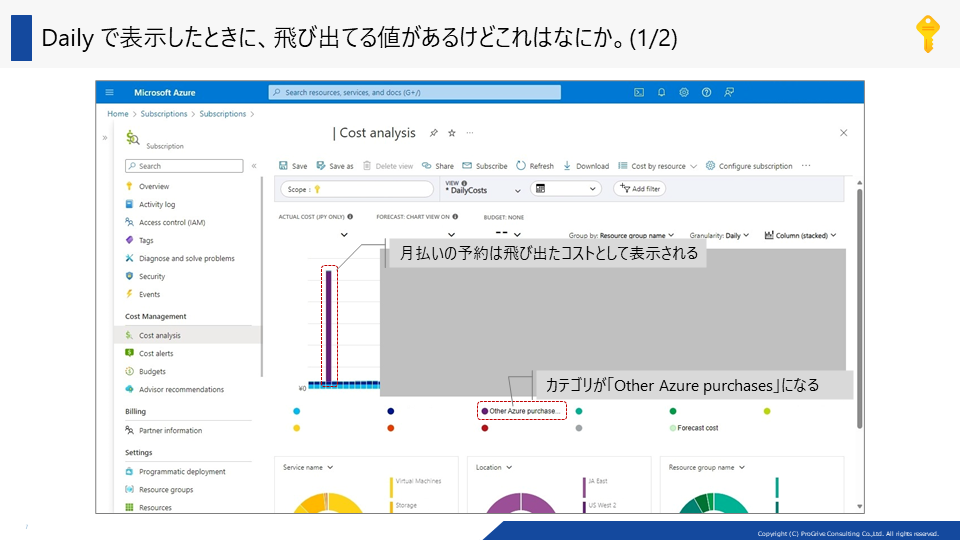Open Service name chart dropdown
The height and width of the screenshot is (540, 960).
308,467
